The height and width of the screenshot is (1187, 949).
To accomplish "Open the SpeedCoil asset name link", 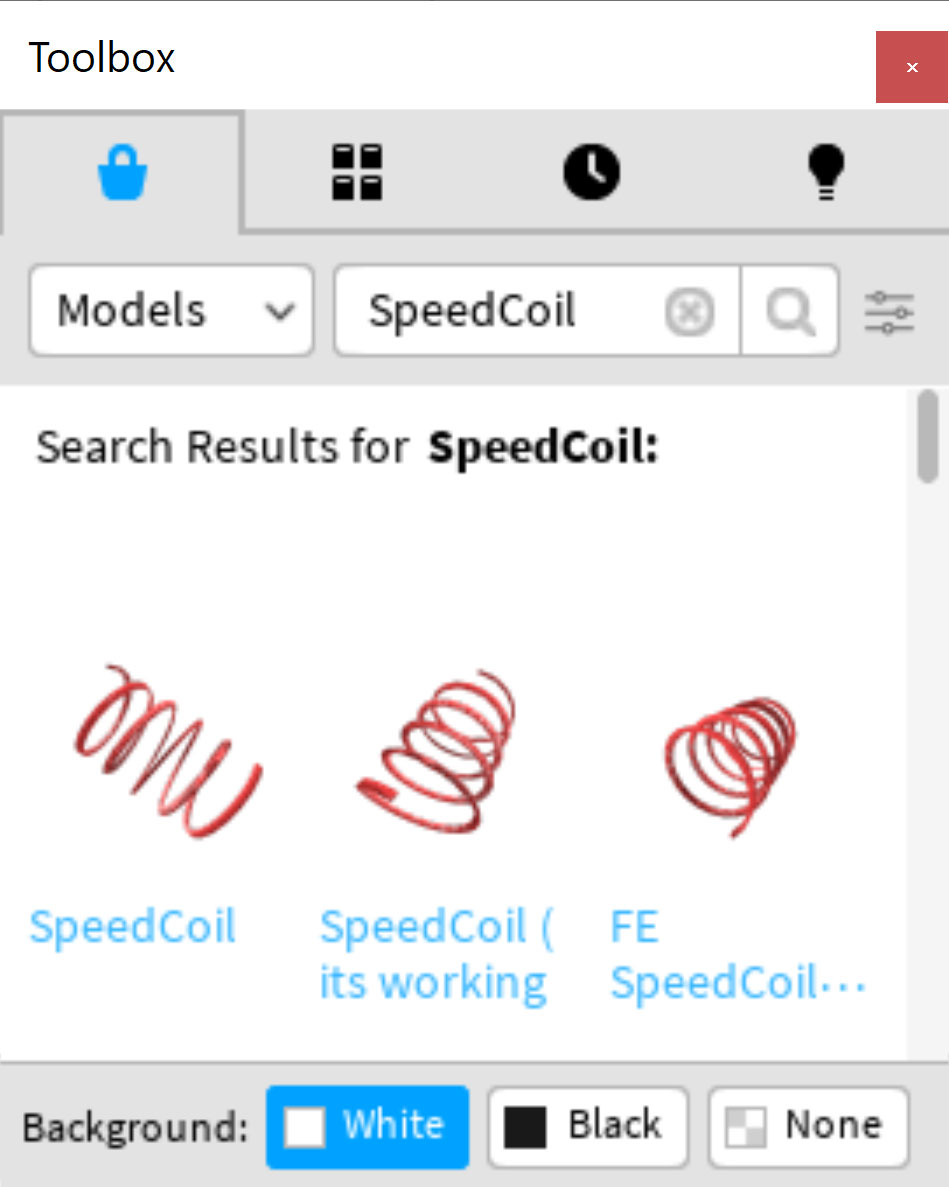I will pos(132,926).
